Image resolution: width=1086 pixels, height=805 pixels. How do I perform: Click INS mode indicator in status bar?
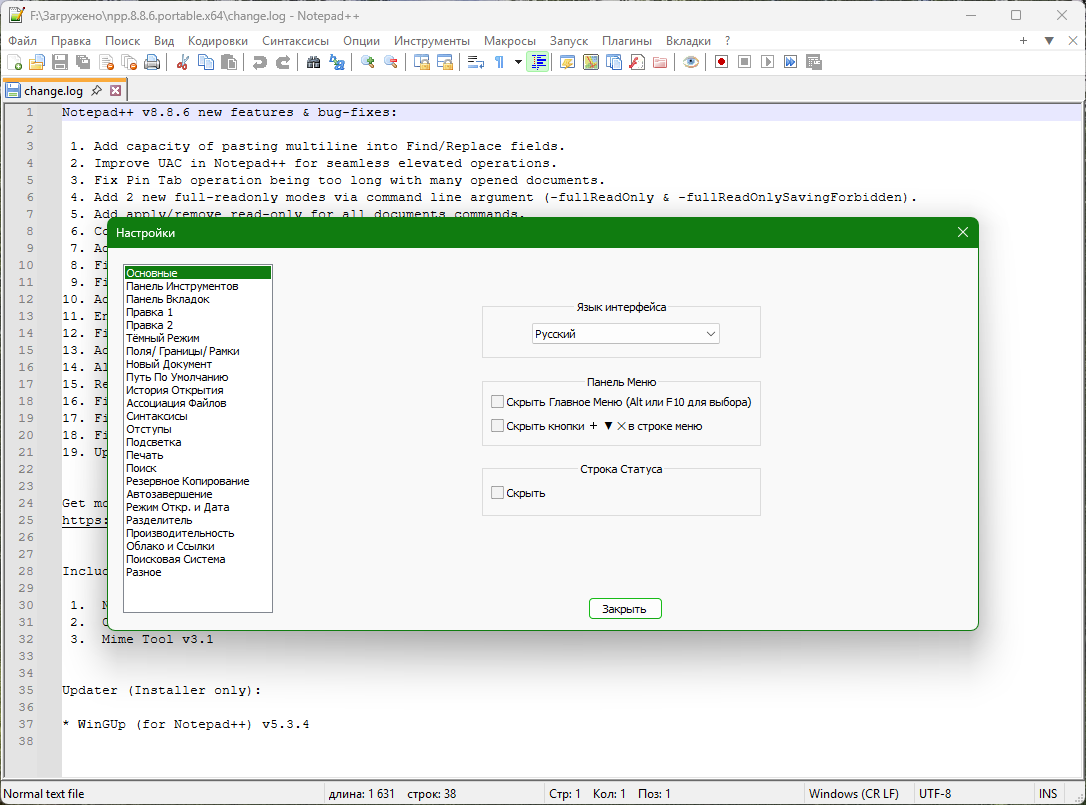point(1048,794)
